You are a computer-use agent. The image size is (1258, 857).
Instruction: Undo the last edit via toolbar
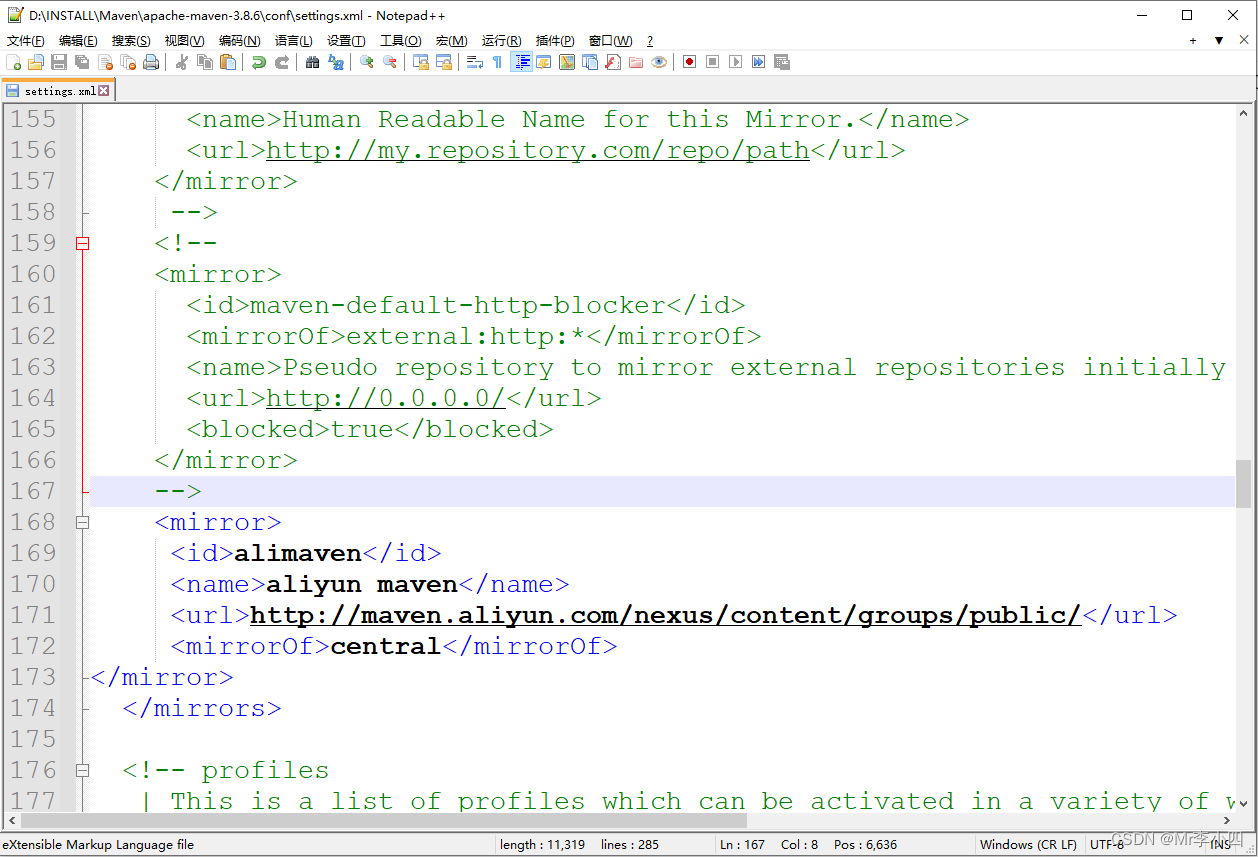point(259,62)
